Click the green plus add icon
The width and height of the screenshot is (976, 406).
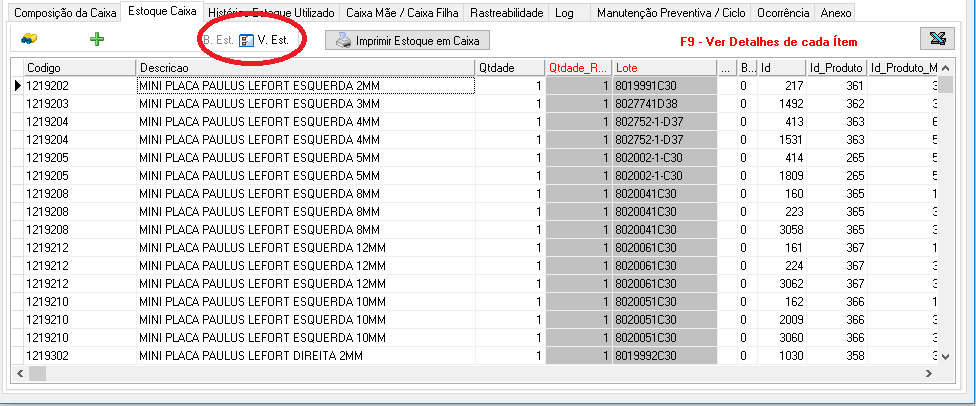pyautogui.click(x=97, y=39)
